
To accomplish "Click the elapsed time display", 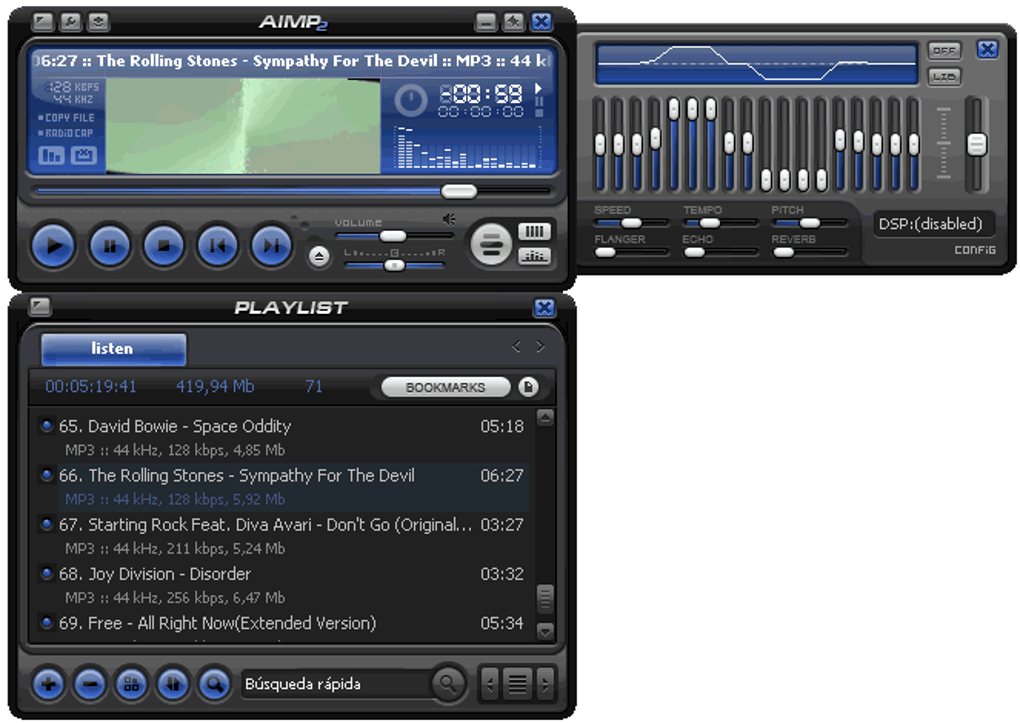I will tap(481, 94).
